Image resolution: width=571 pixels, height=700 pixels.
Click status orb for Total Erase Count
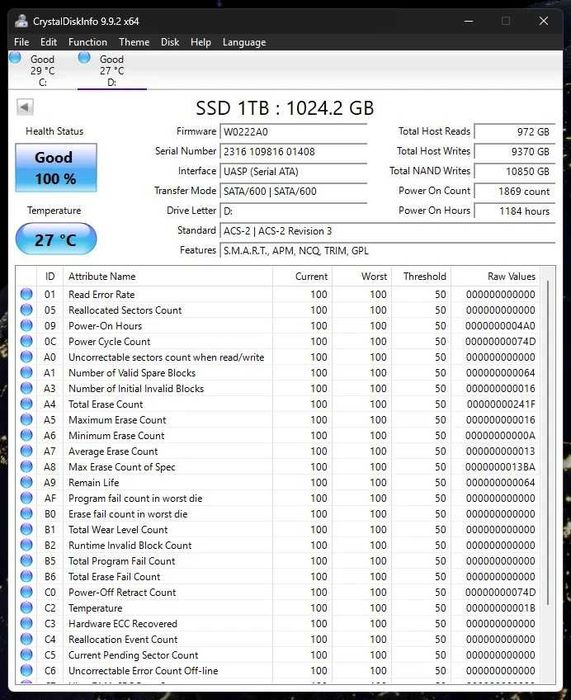tap(26, 404)
